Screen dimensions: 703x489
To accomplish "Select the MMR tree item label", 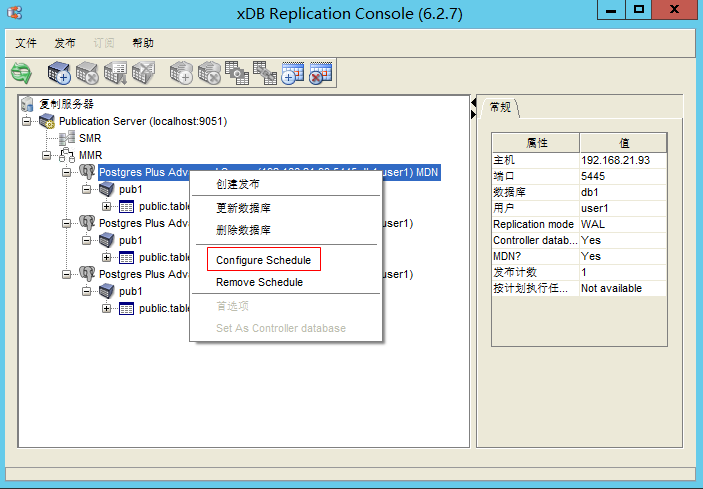I will pyautogui.click(x=91, y=155).
